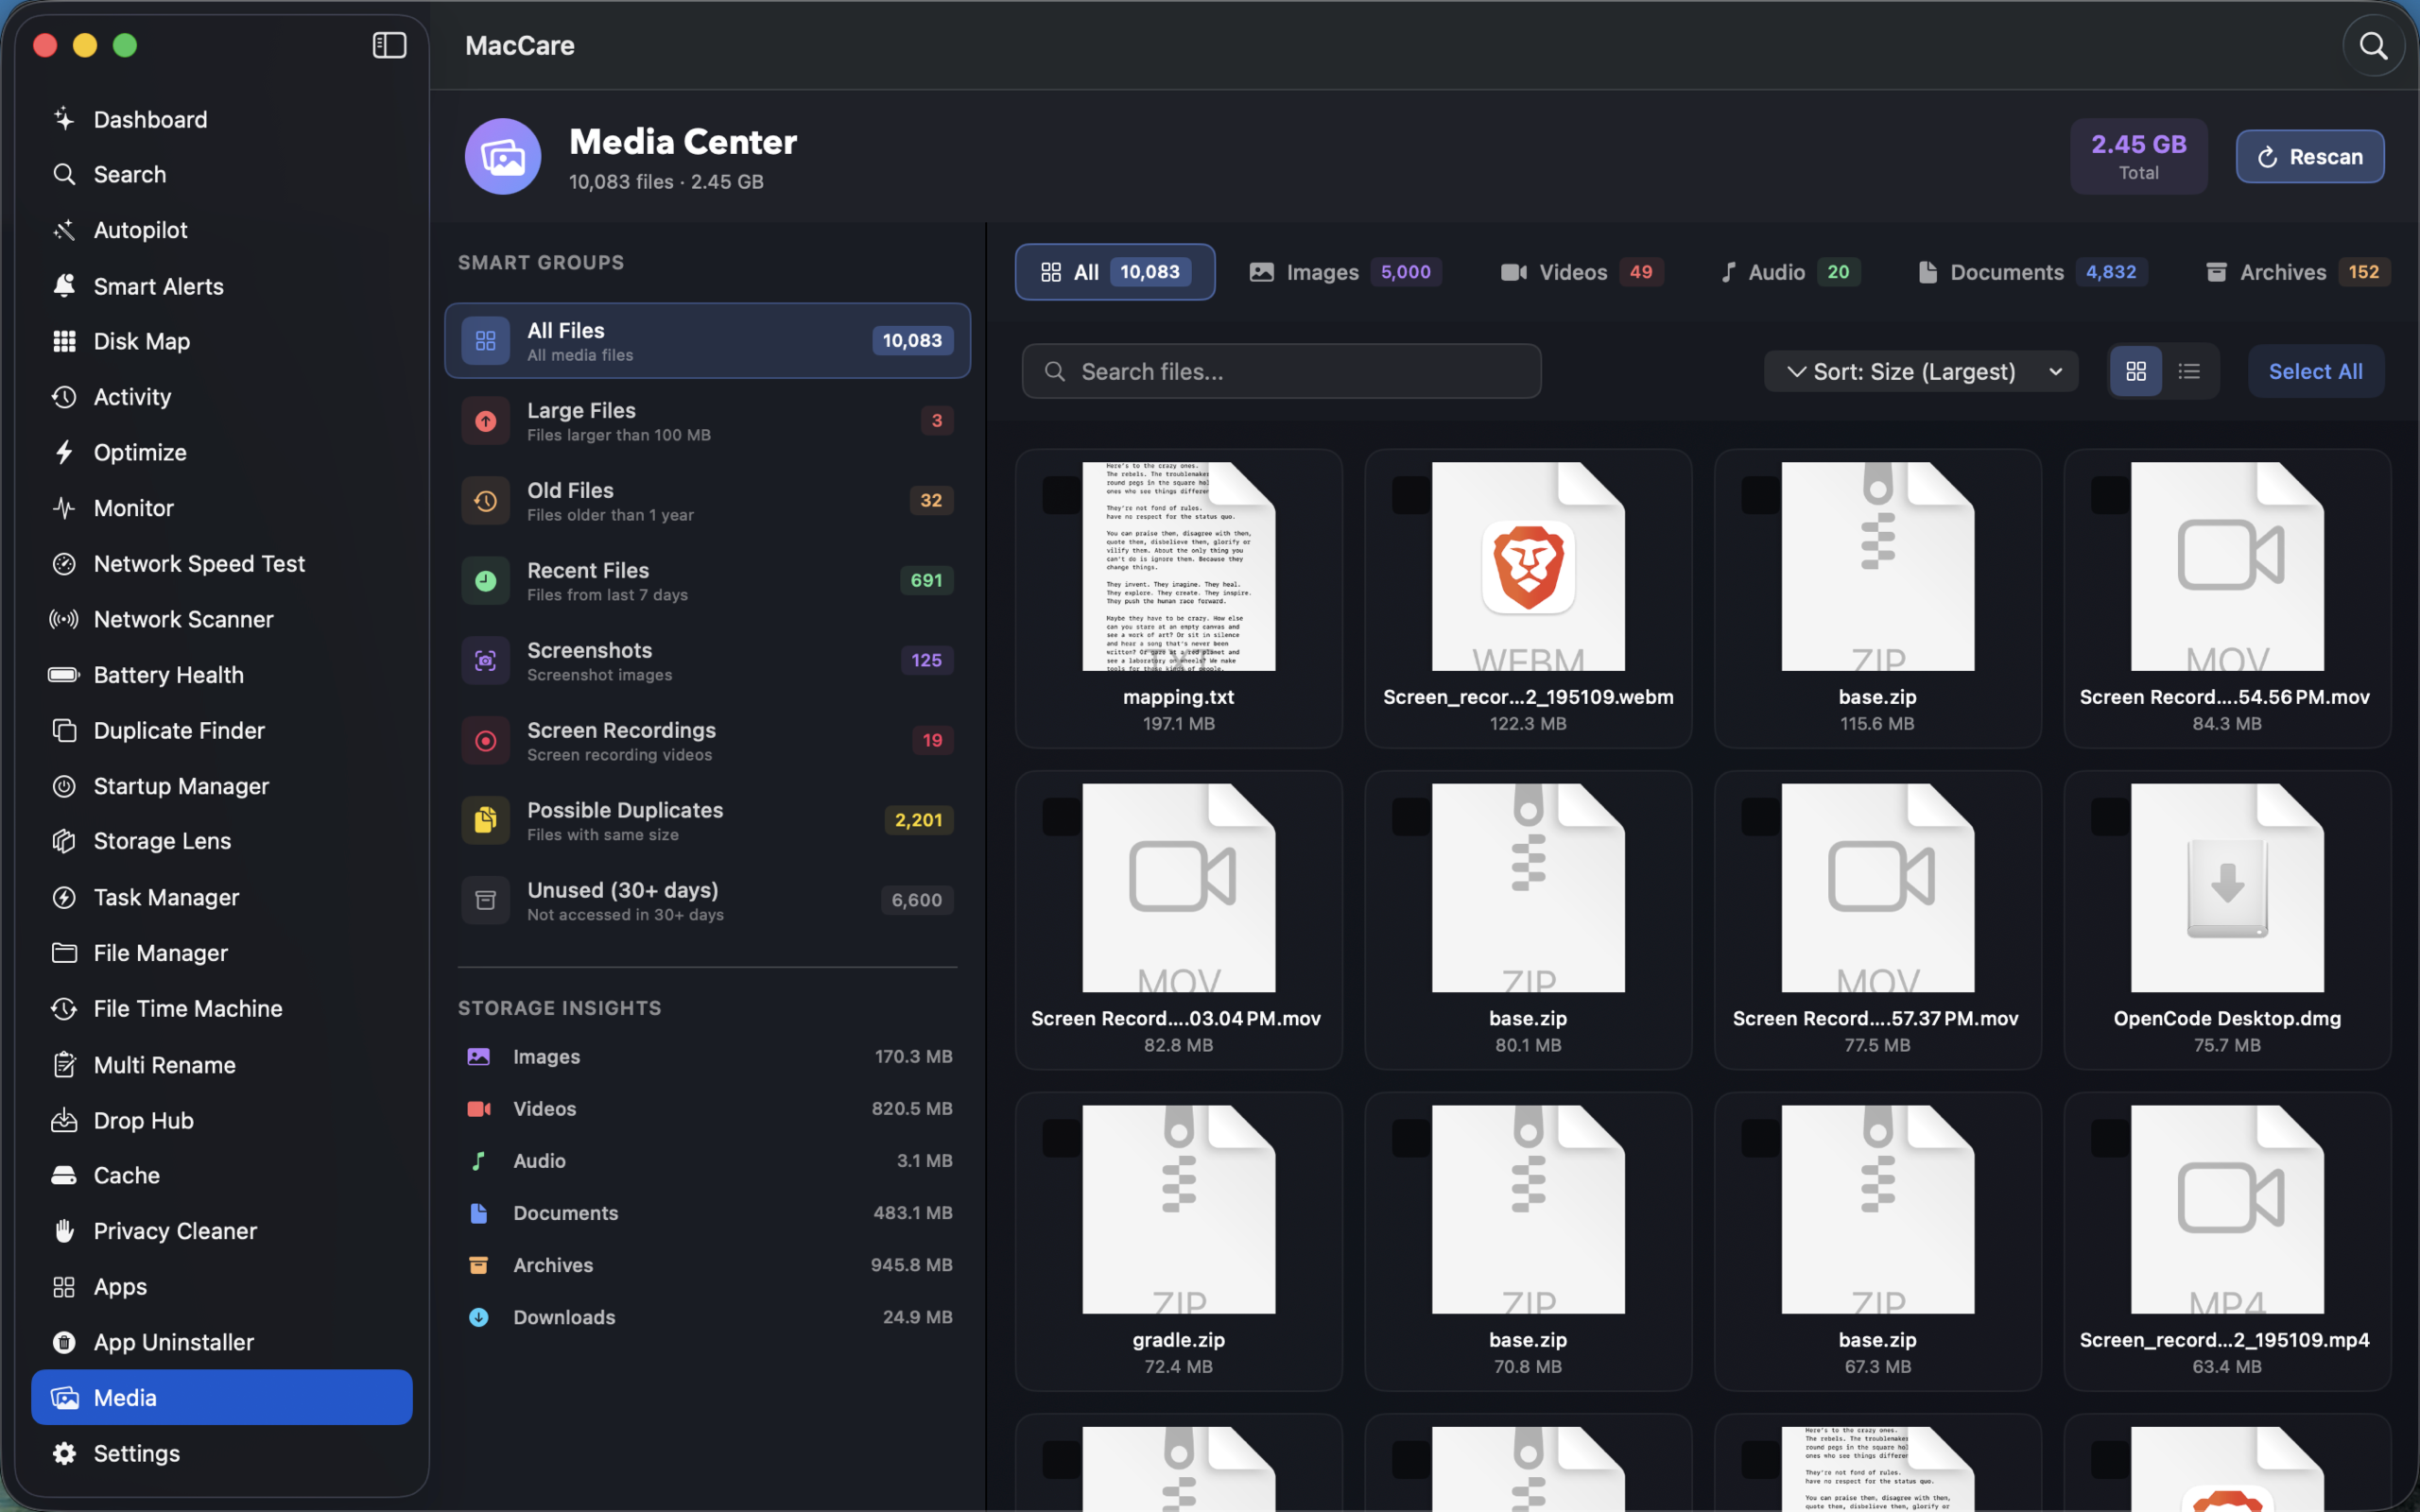Open App Uninstaller in sidebar
Screen dimensions: 2420x1512
click(x=221, y=1342)
